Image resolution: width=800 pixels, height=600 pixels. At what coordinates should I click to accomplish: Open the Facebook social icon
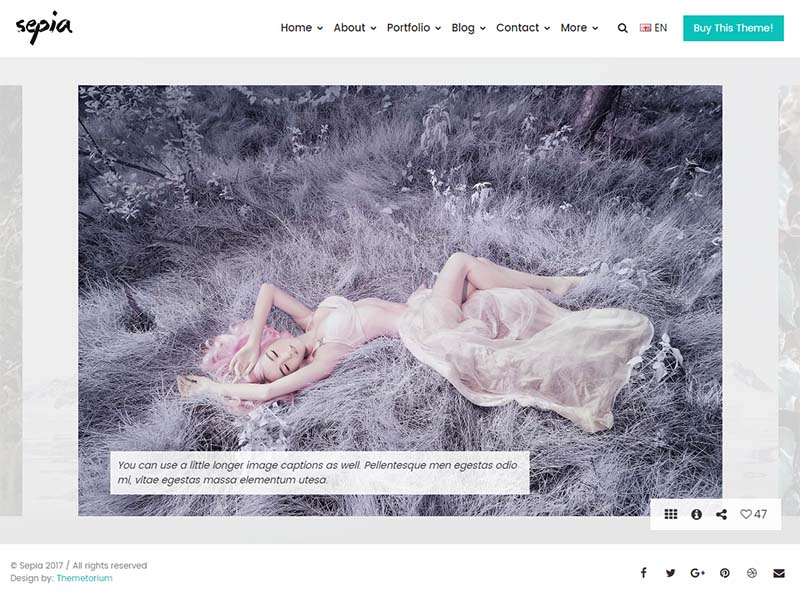click(x=643, y=573)
